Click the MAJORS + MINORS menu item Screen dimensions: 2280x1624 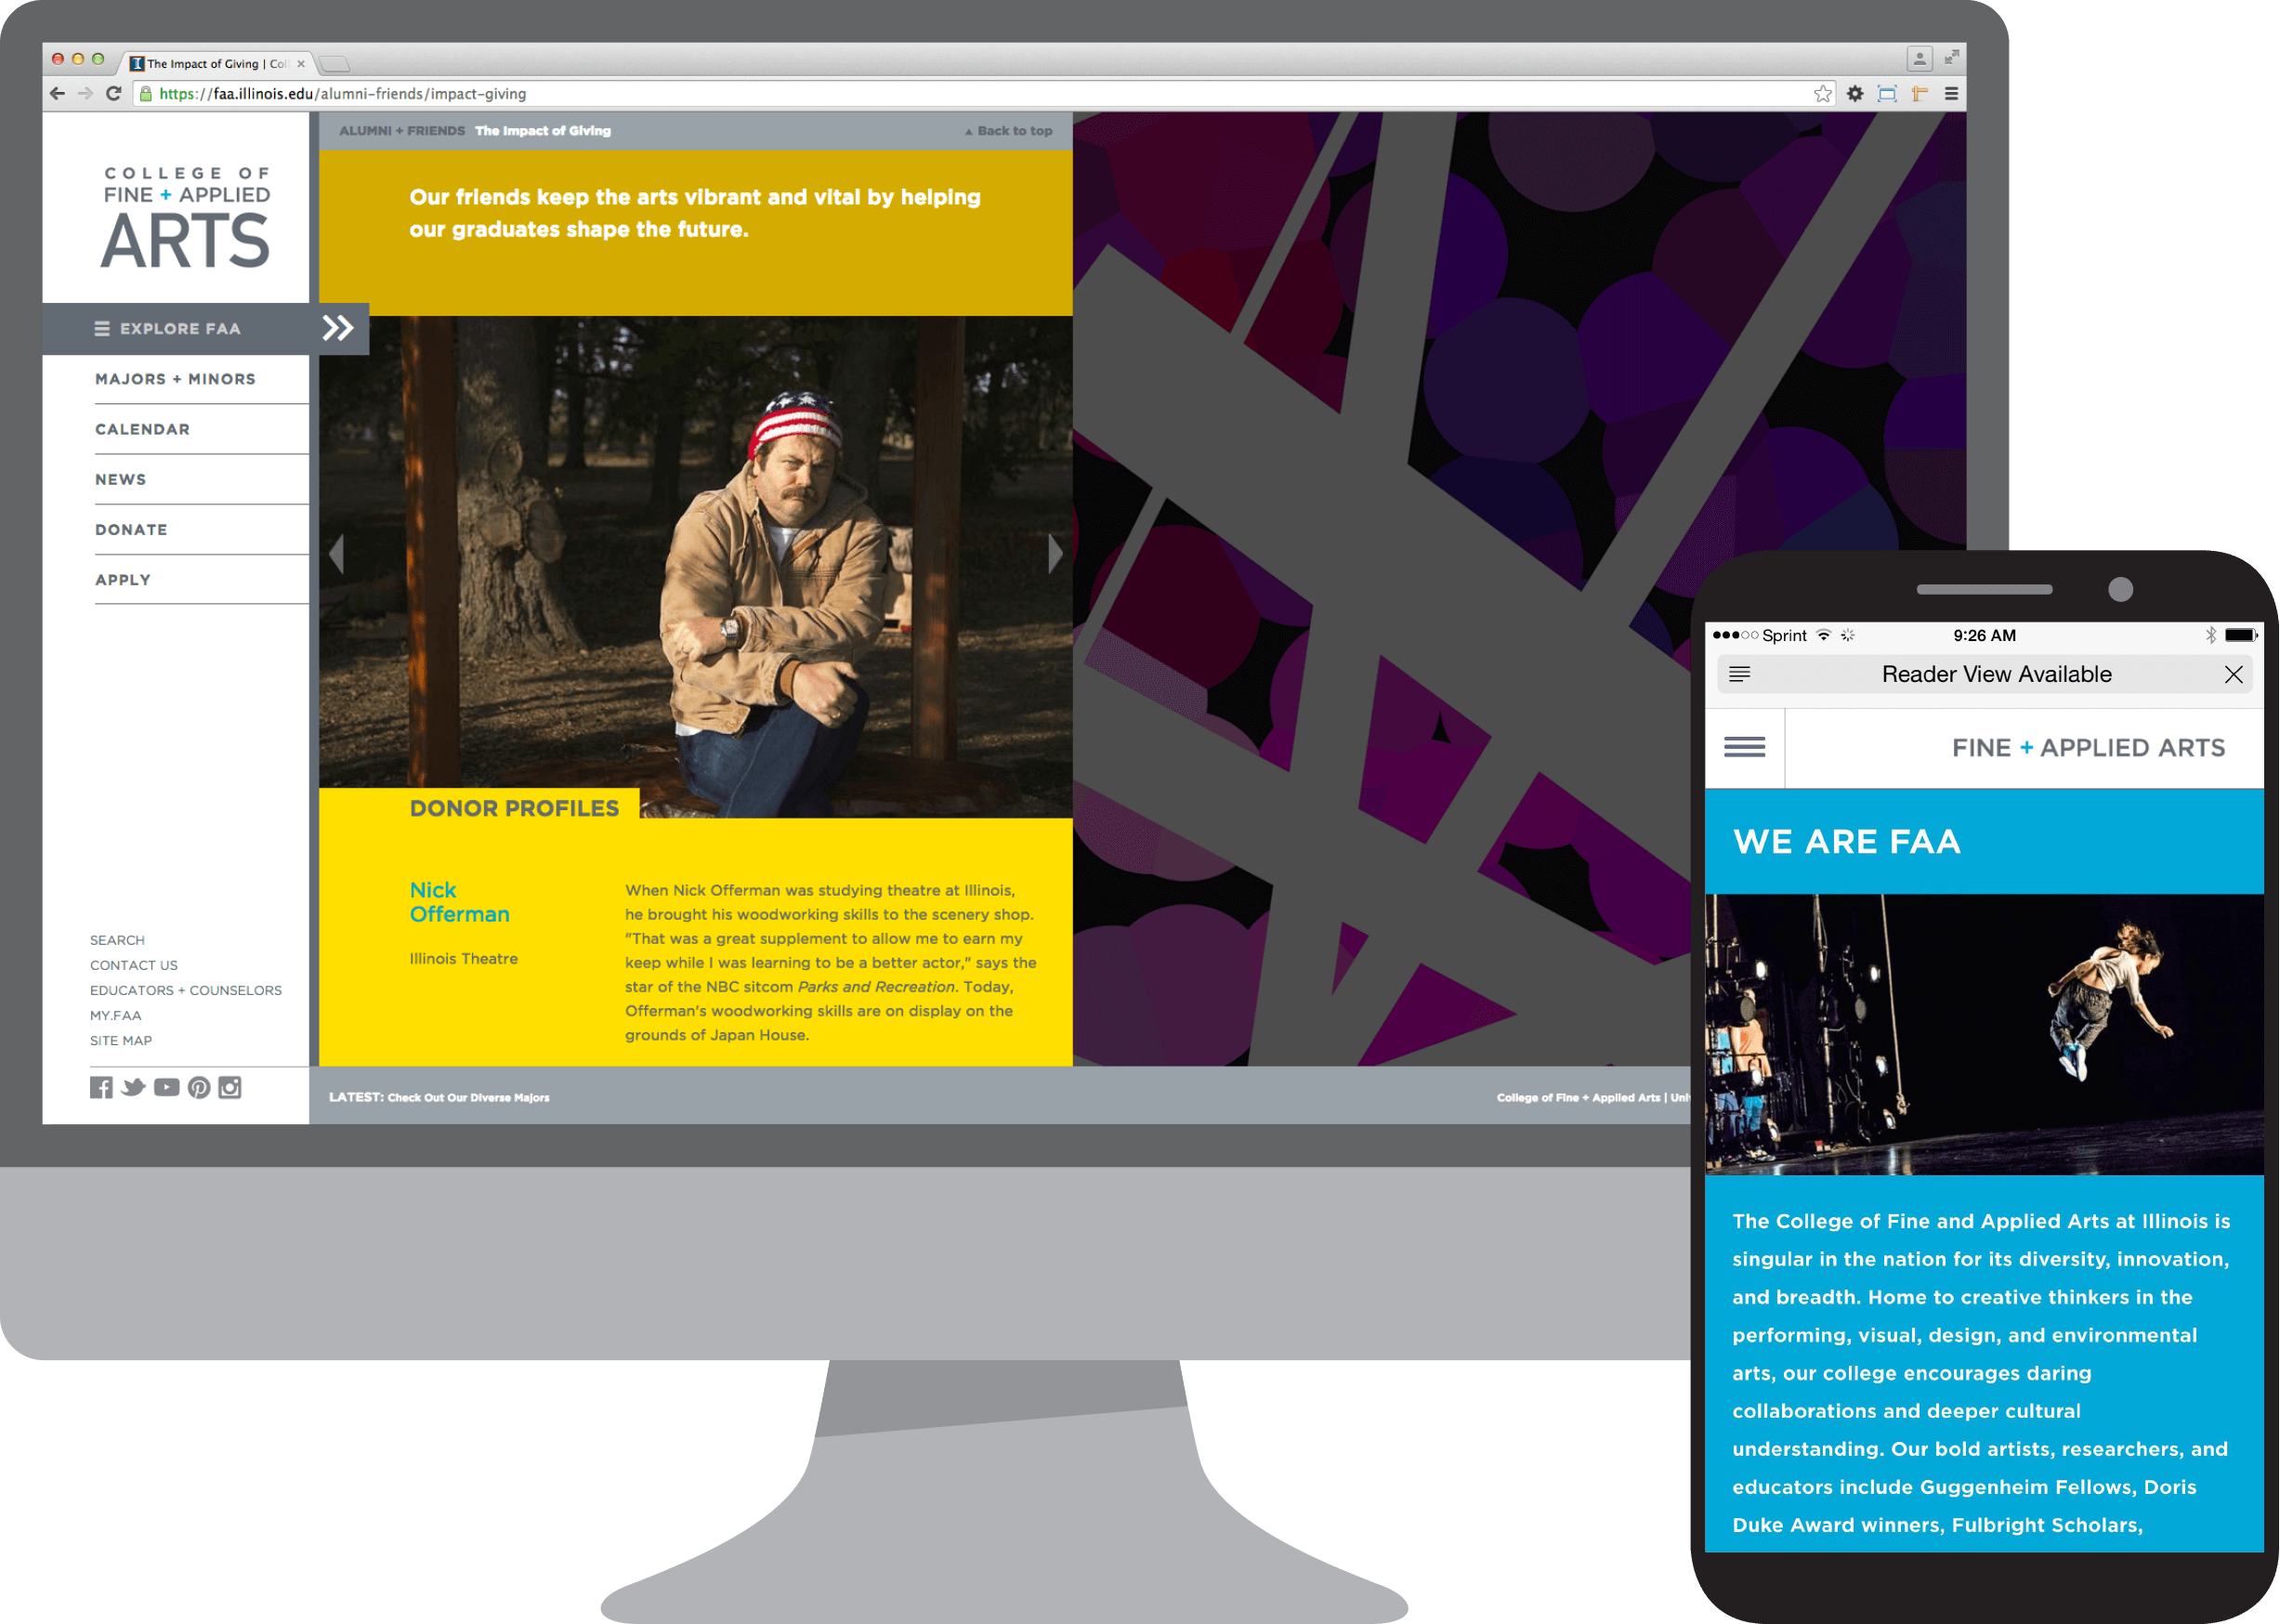coord(176,378)
